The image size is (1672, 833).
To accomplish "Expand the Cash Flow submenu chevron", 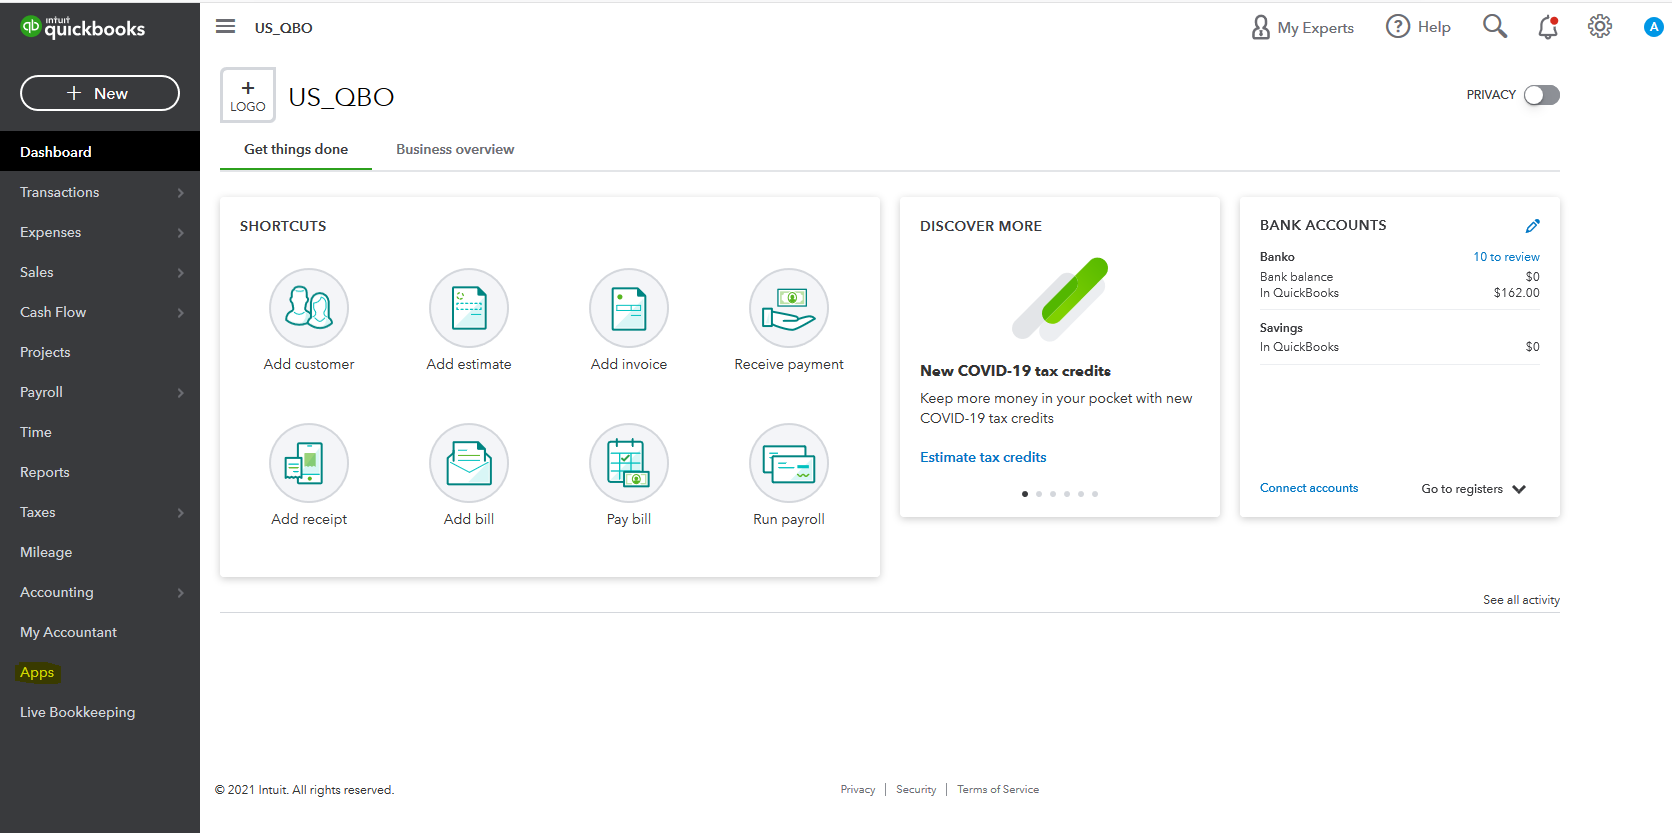I will (x=181, y=313).
